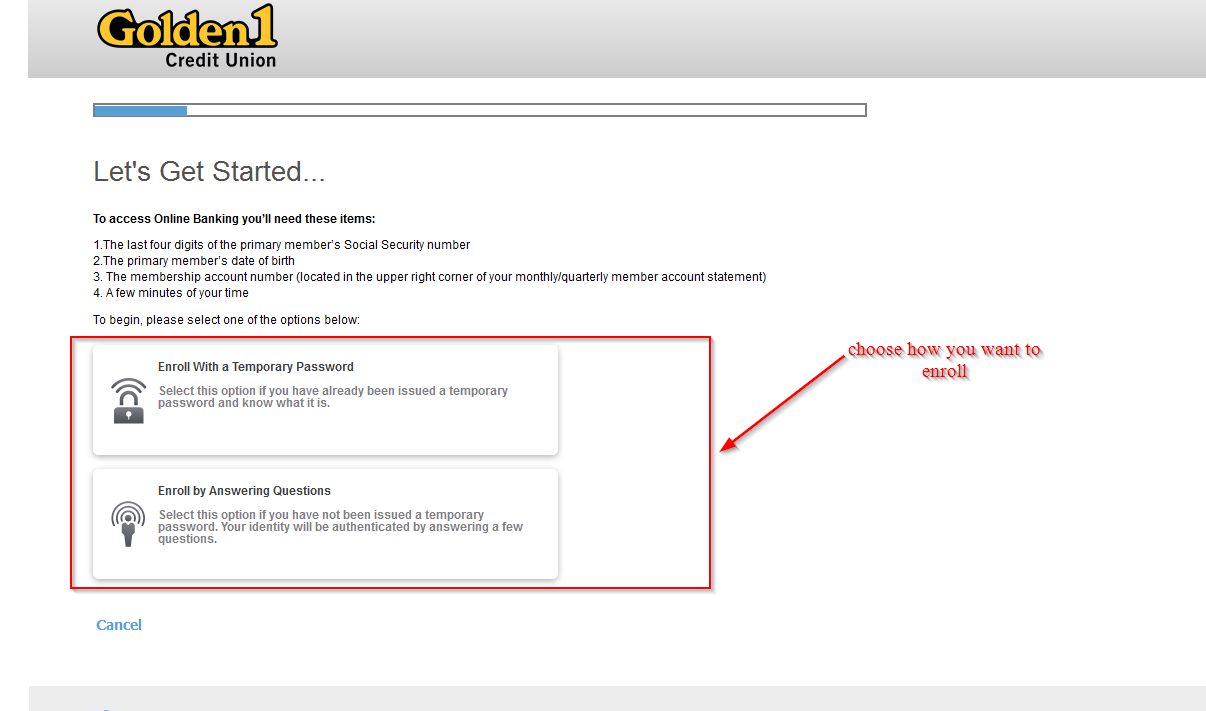Select Enroll by Answering Questions heading
Image resolution: width=1206 pixels, height=711 pixels.
[x=244, y=491]
